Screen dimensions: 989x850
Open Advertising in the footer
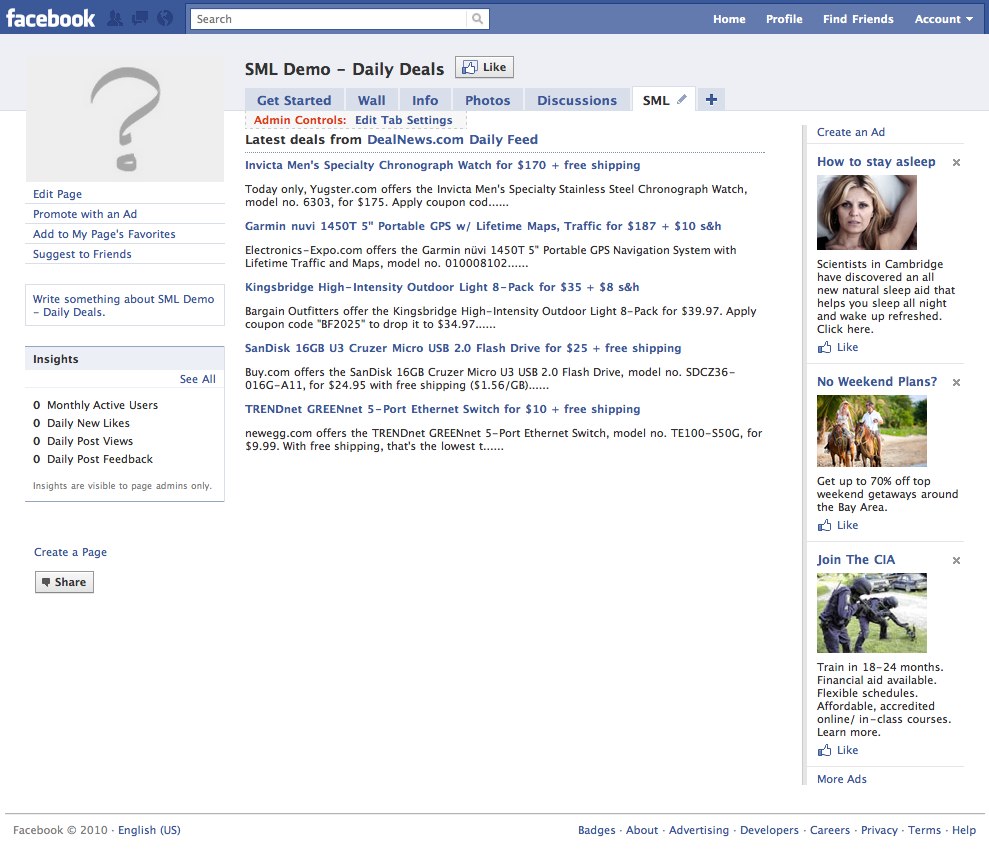pos(698,830)
